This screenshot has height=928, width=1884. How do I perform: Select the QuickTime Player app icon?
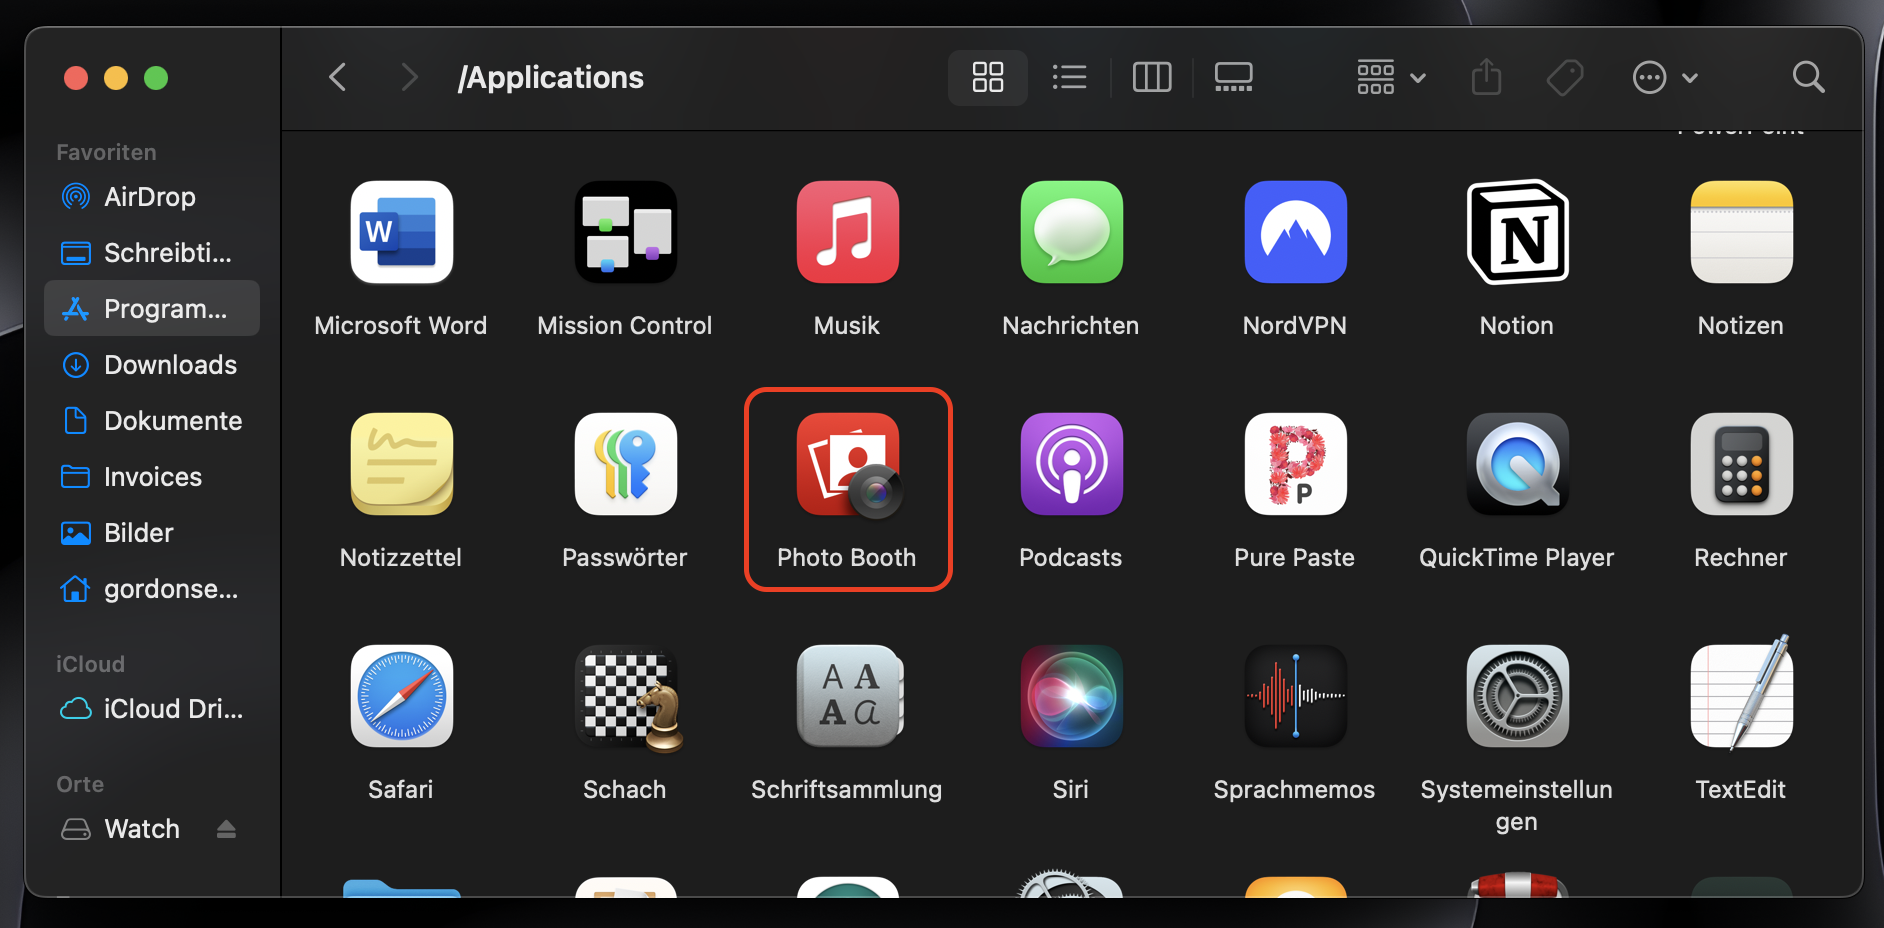point(1517,464)
